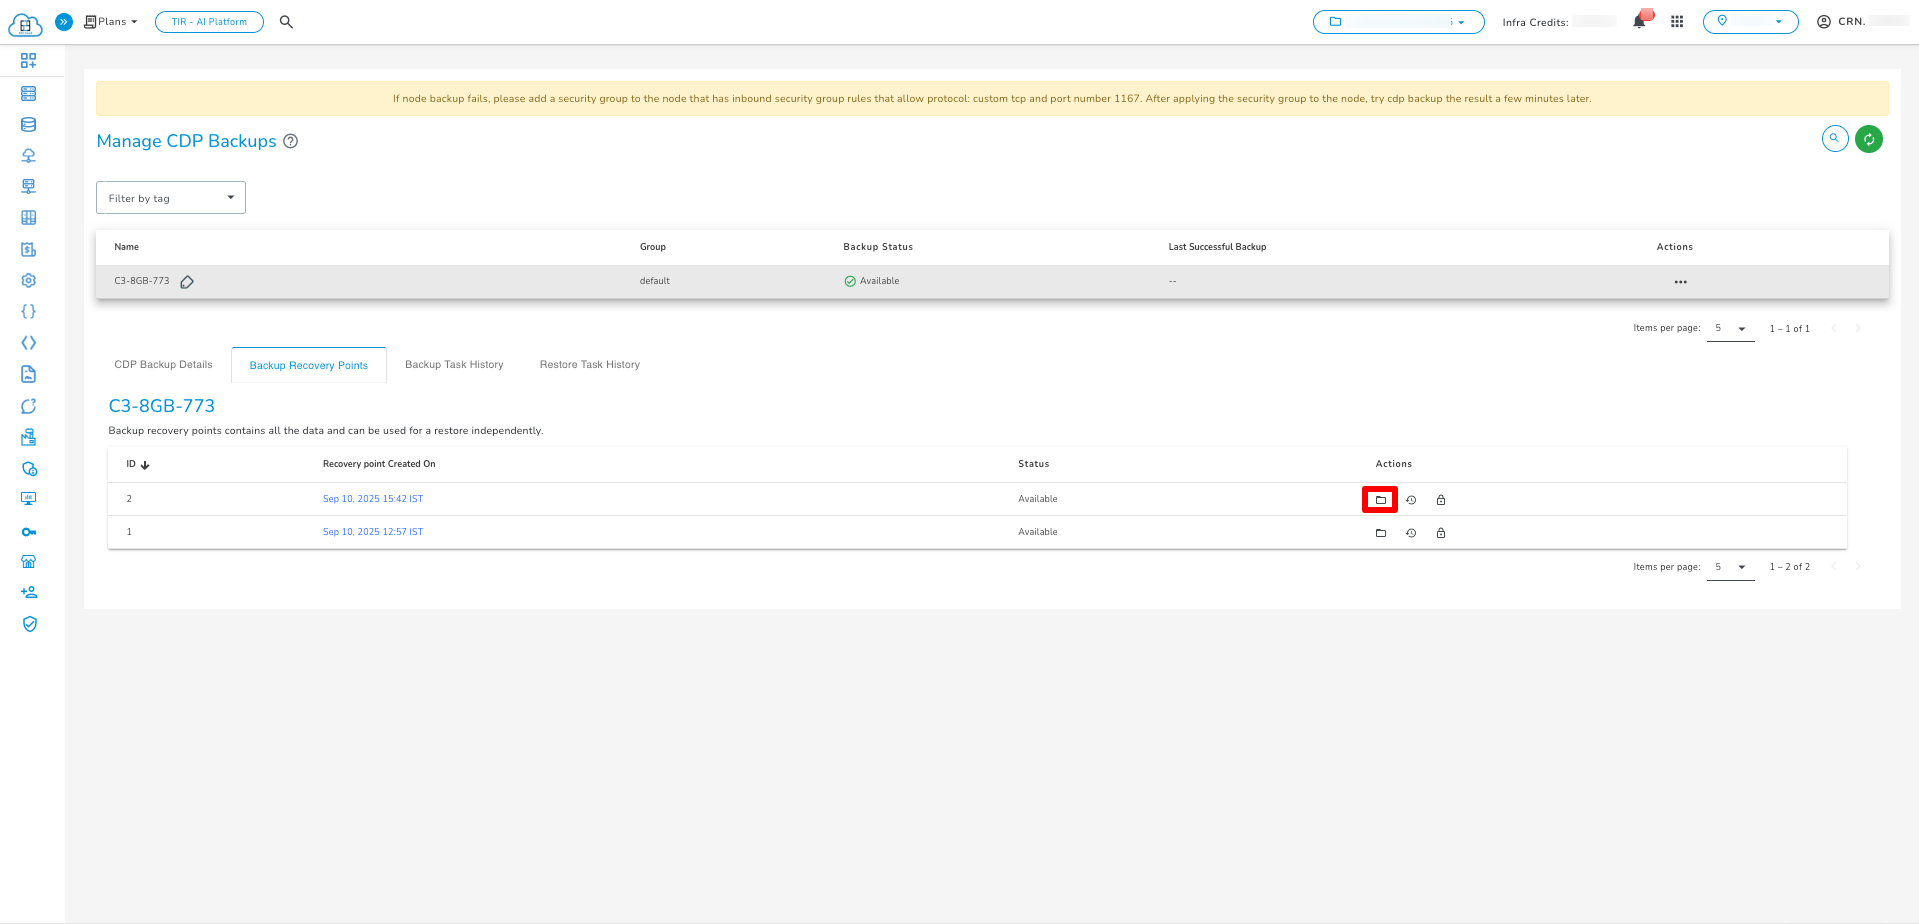Open the help icon next to Manage CDP Backups
The height and width of the screenshot is (924, 1919).
click(x=291, y=141)
